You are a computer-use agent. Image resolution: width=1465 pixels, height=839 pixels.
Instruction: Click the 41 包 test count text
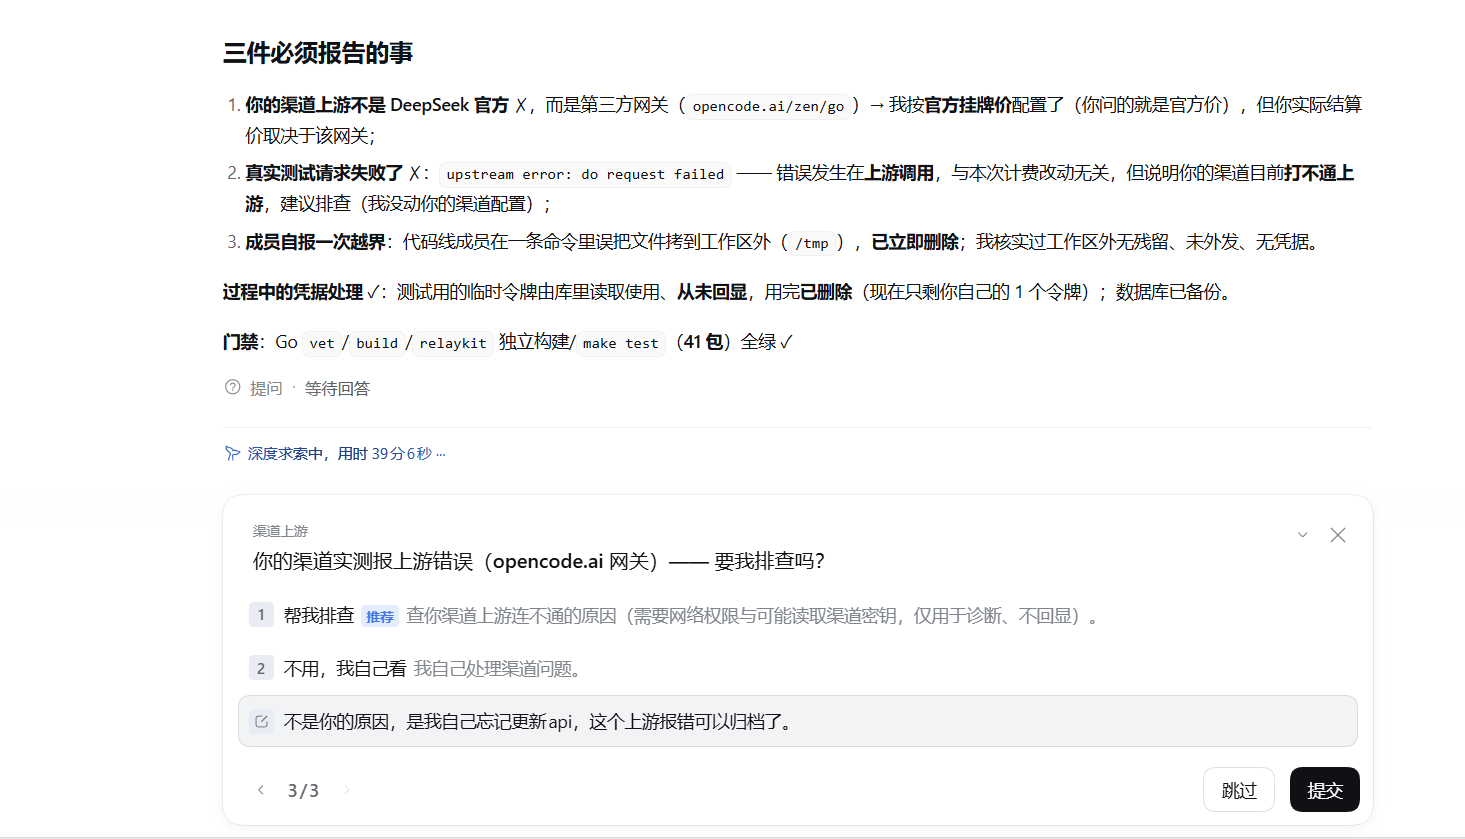coord(704,342)
